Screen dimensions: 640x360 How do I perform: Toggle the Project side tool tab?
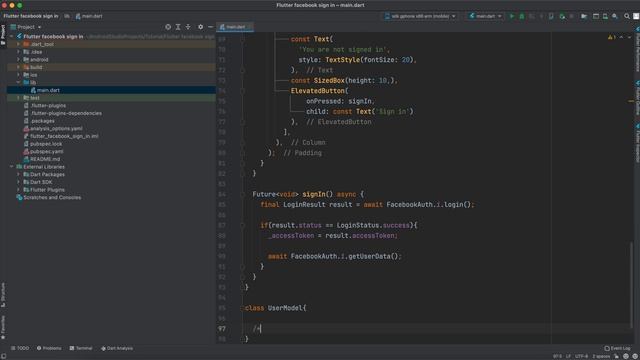pyautogui.click(x=3, y=35)
